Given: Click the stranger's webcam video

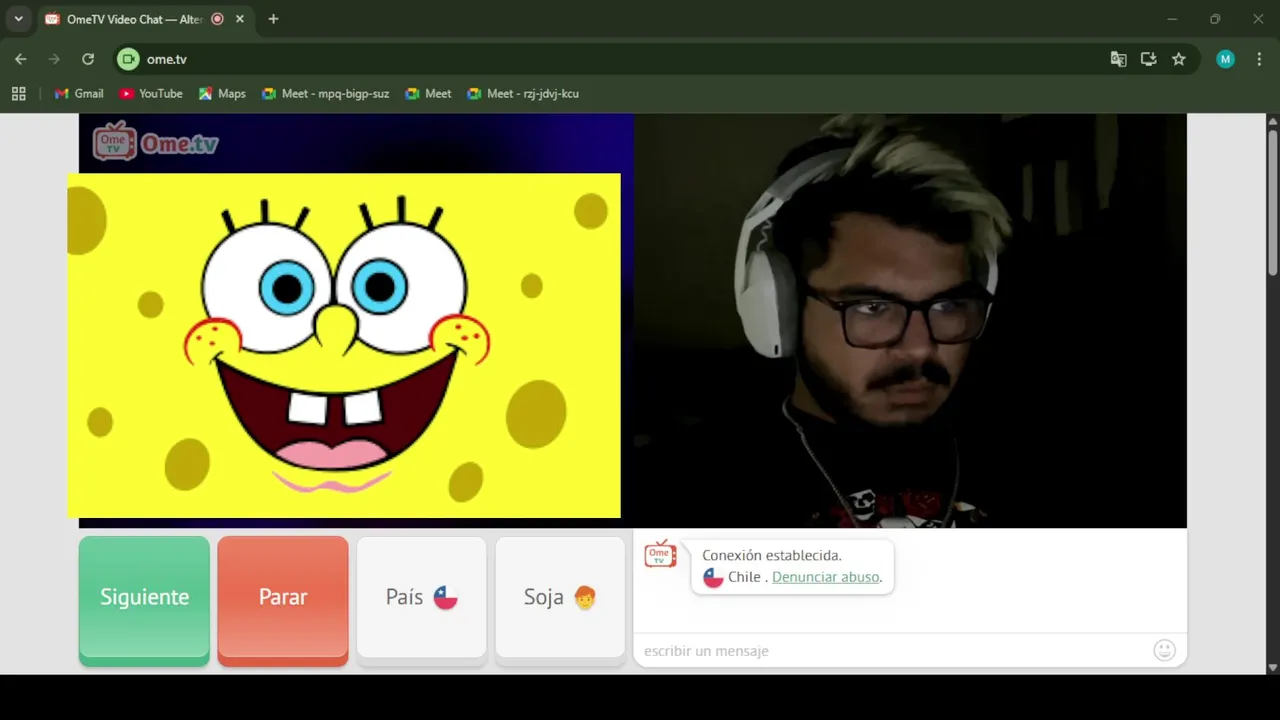Looking at the screenshot, I should pos(910,320).
